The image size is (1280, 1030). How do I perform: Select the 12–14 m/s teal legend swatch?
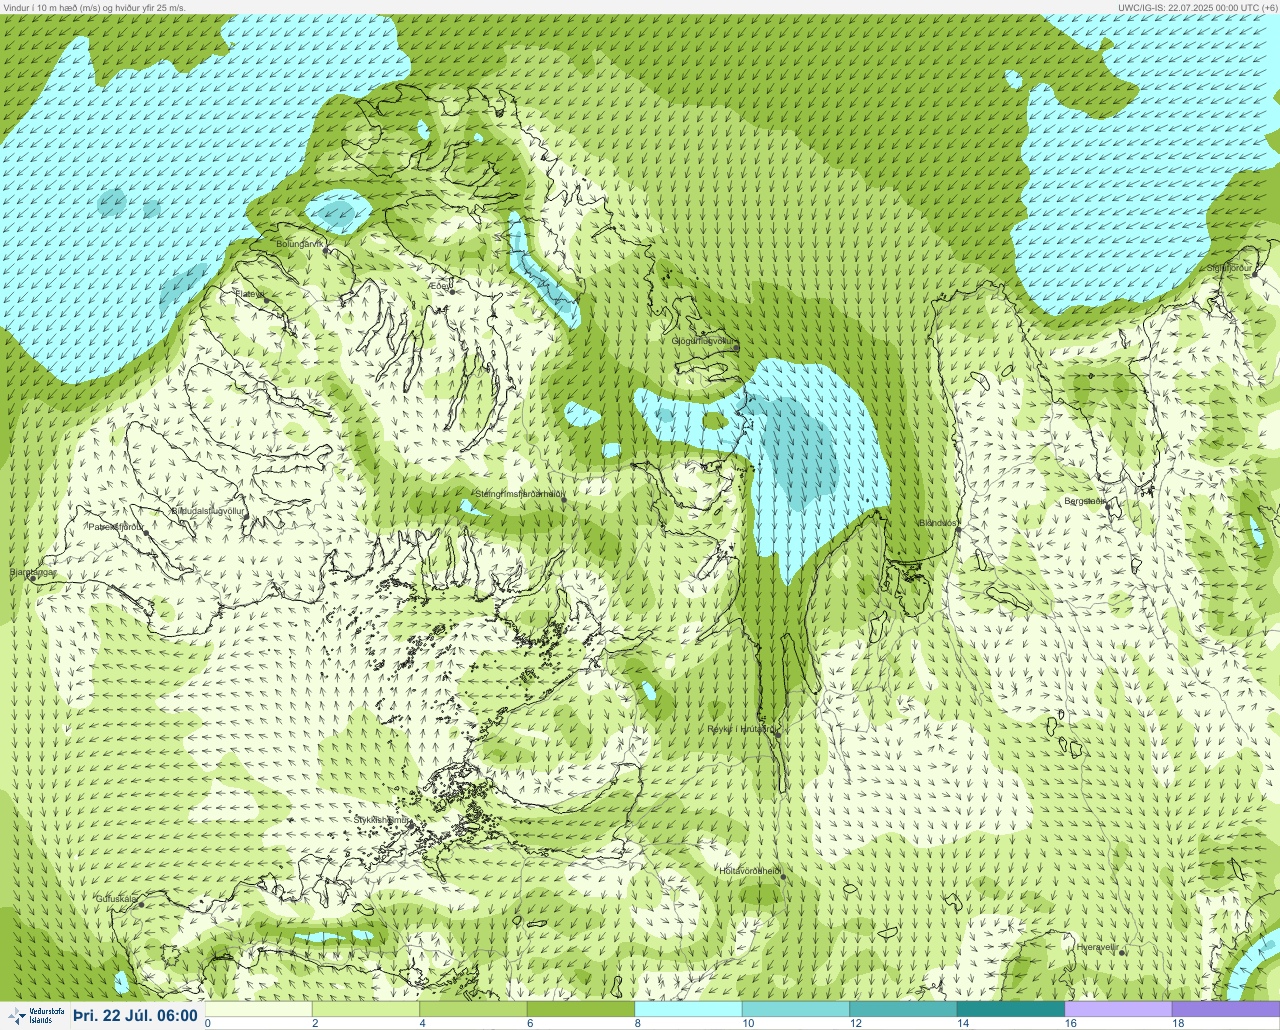tap(903, 1009)
